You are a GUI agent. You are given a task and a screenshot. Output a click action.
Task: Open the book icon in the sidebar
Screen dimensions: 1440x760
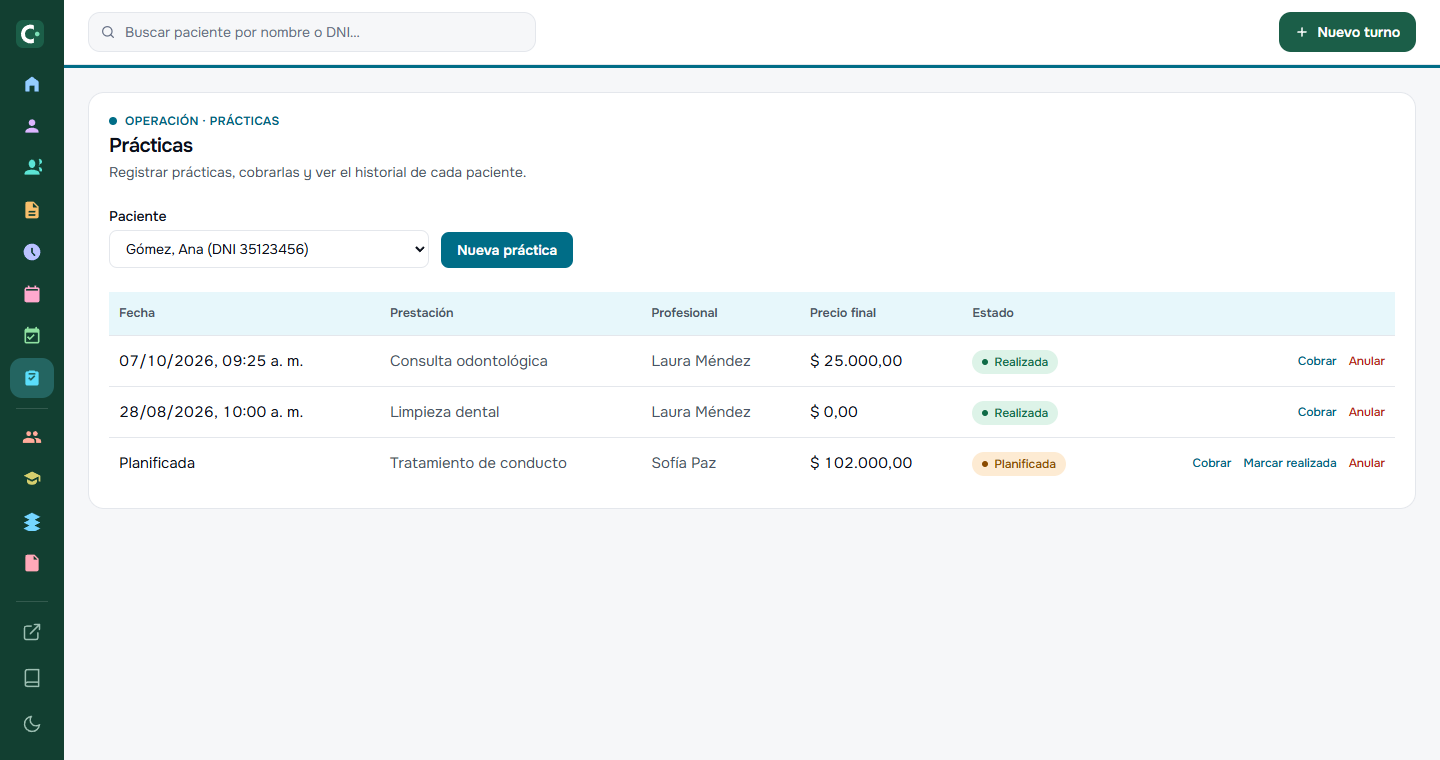tap(32, 678)
